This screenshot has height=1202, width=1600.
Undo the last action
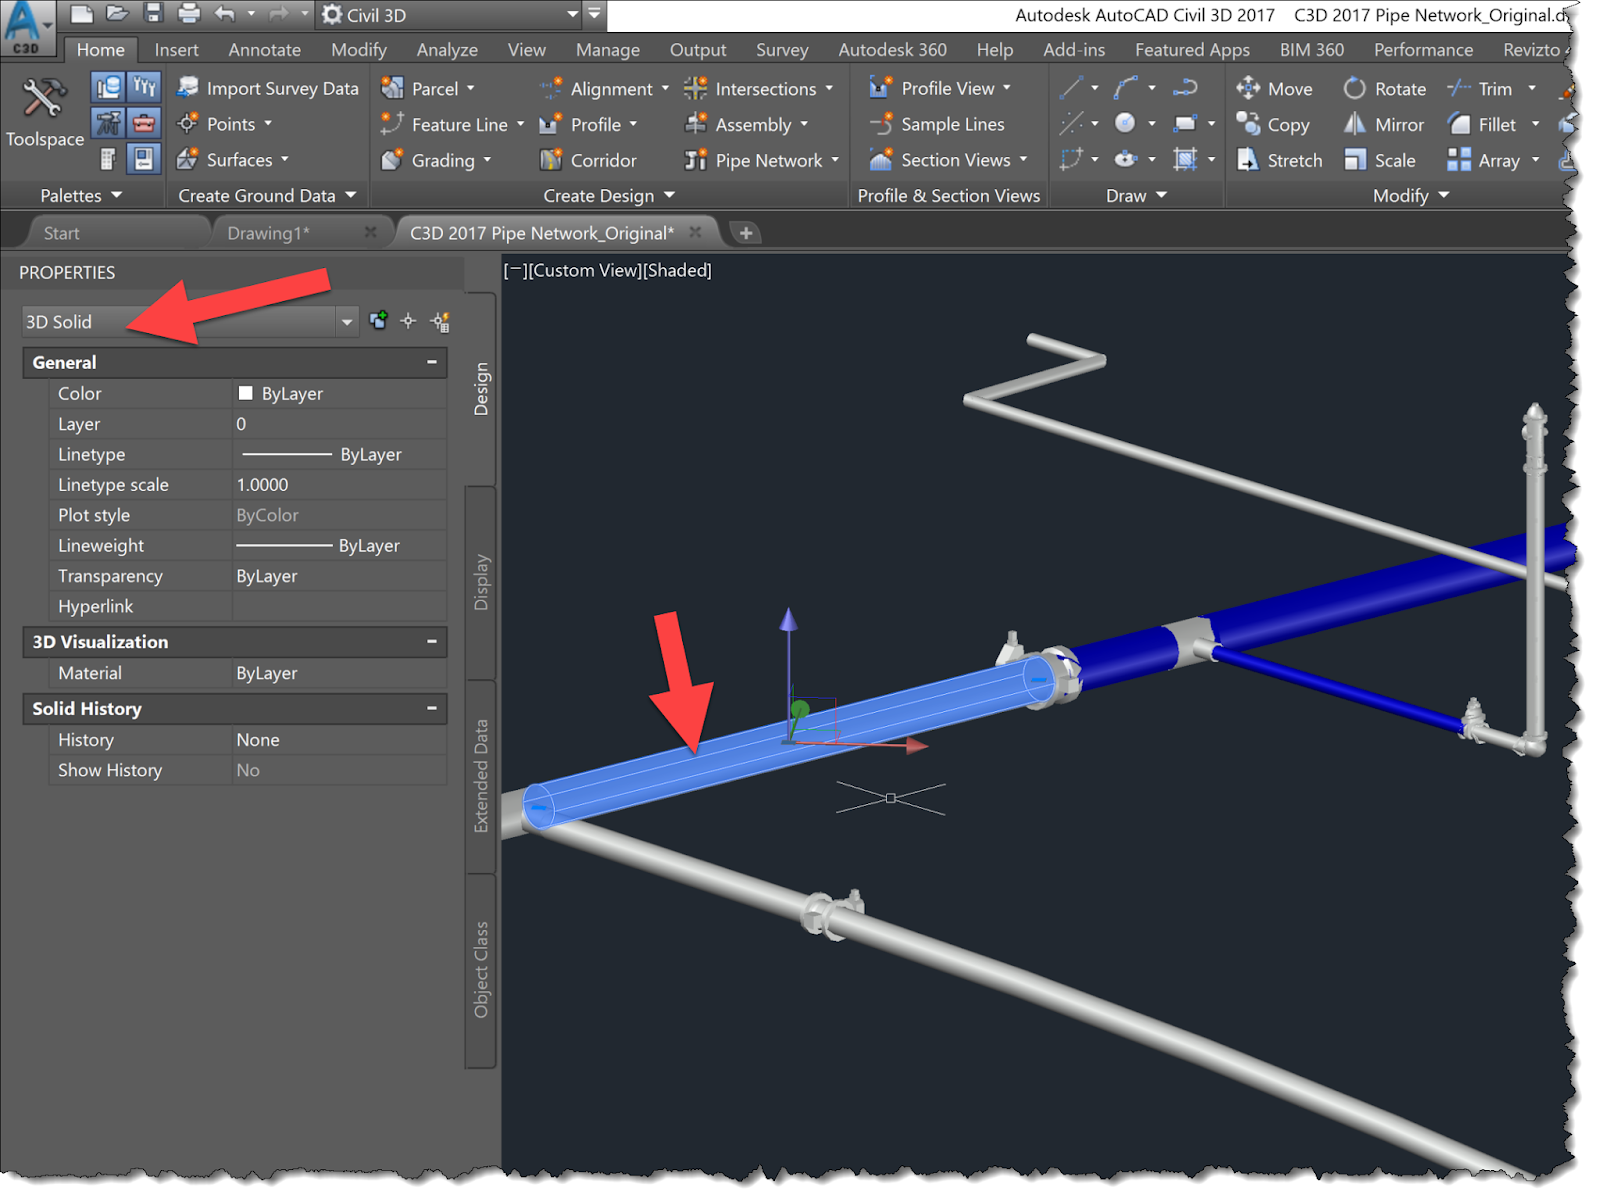224,14
